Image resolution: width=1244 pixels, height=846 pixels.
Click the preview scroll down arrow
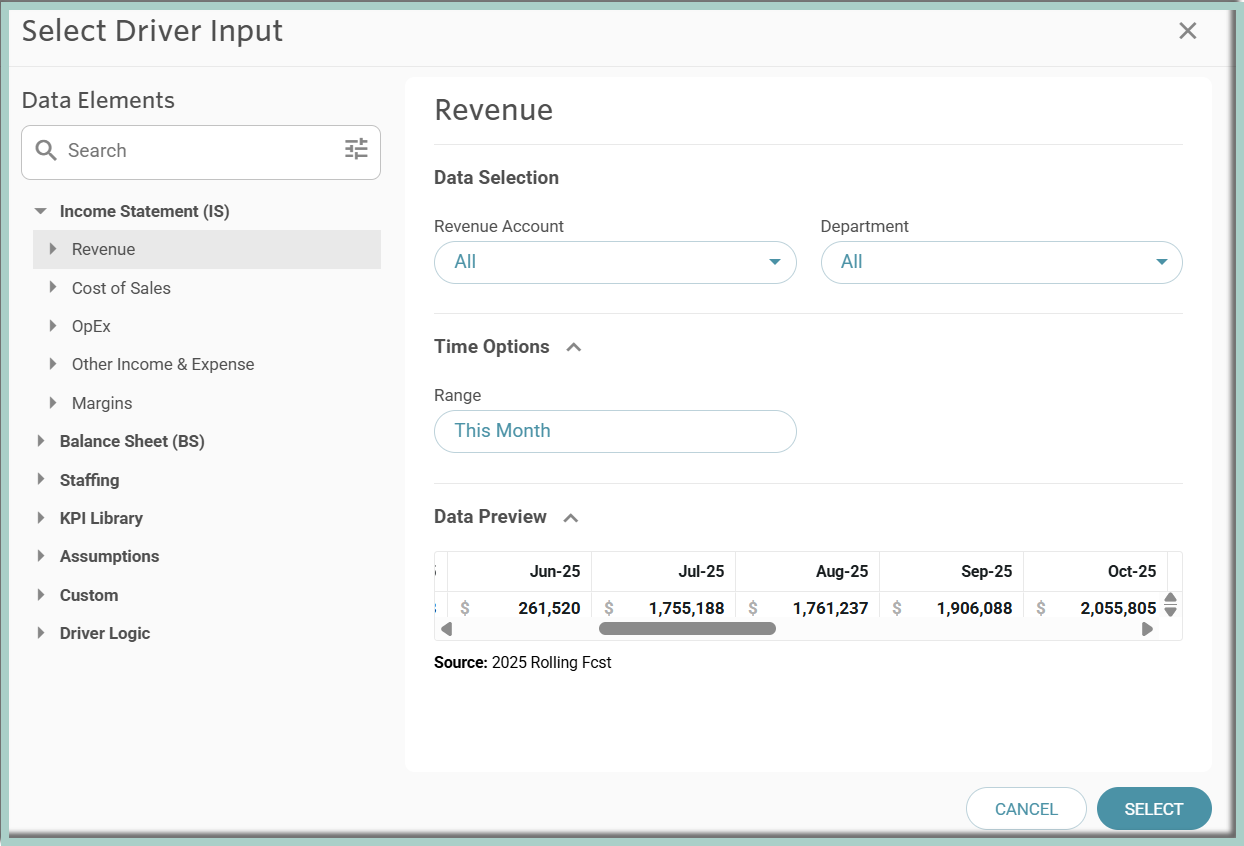[1171, 611]
